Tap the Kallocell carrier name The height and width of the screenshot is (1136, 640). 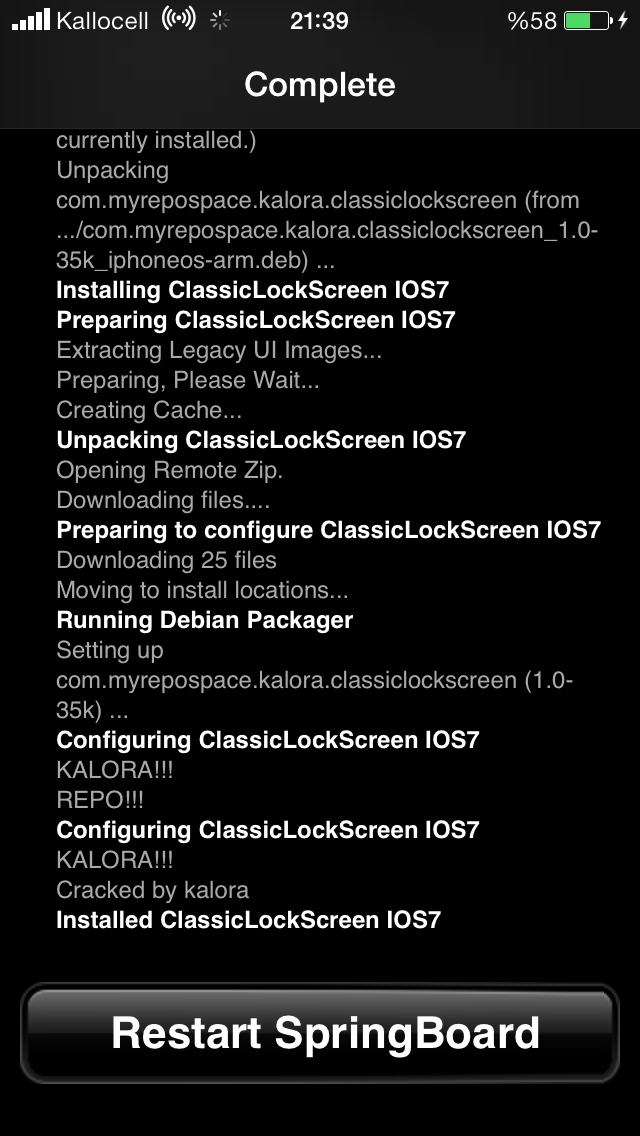pyautogui.click(x=102, y=21)
